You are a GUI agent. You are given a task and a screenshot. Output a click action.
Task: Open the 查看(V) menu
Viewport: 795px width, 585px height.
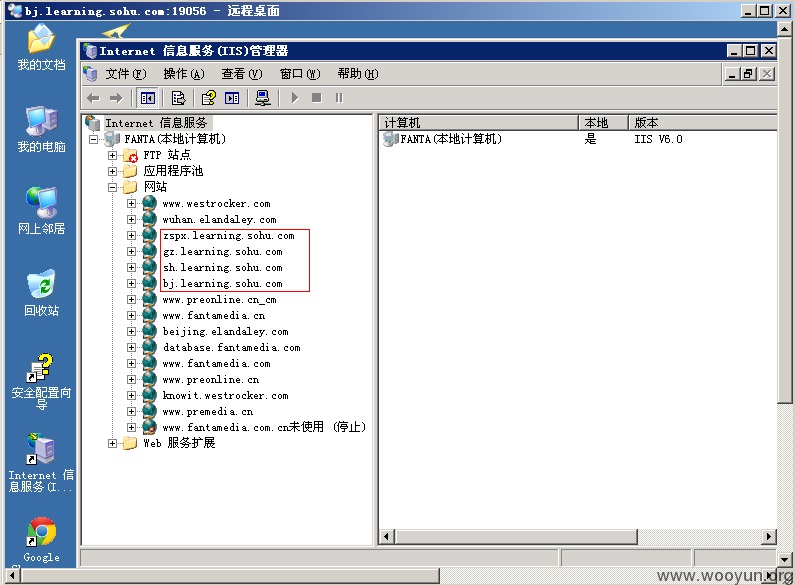tap(242, 74)
